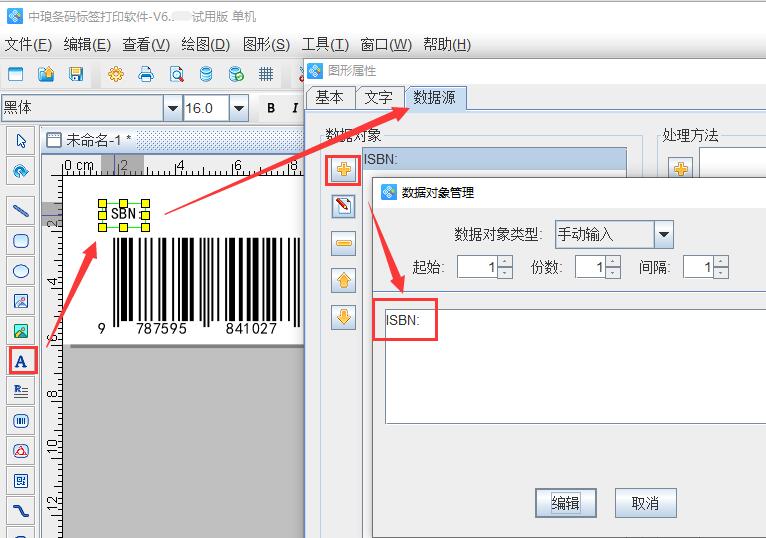Open the 数据对象类型 dropdown
Image resolution: width=766 pixels, height=538 pixels.
click(663, 235)
